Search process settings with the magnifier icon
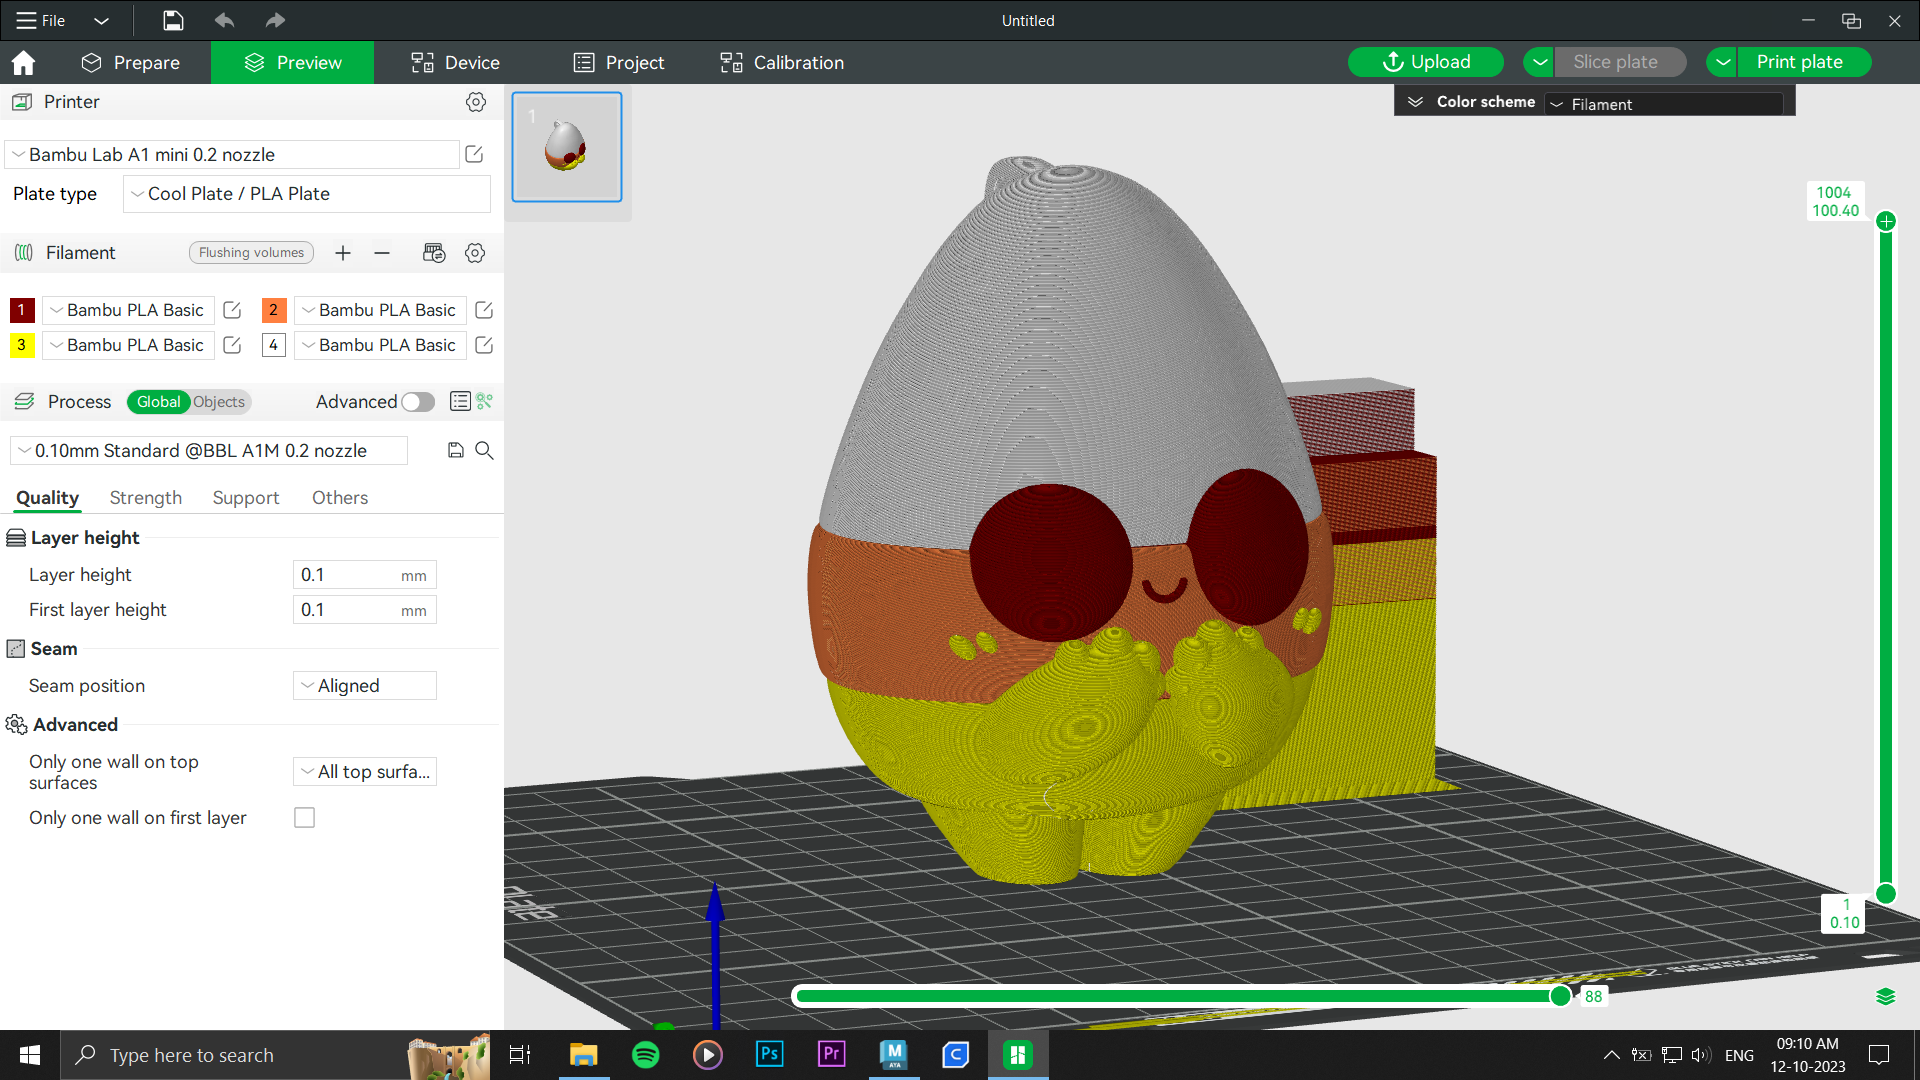Image resolution: width=1920 pixels, height=1080 pixels. pyautogui.click(x=485, y=451)
